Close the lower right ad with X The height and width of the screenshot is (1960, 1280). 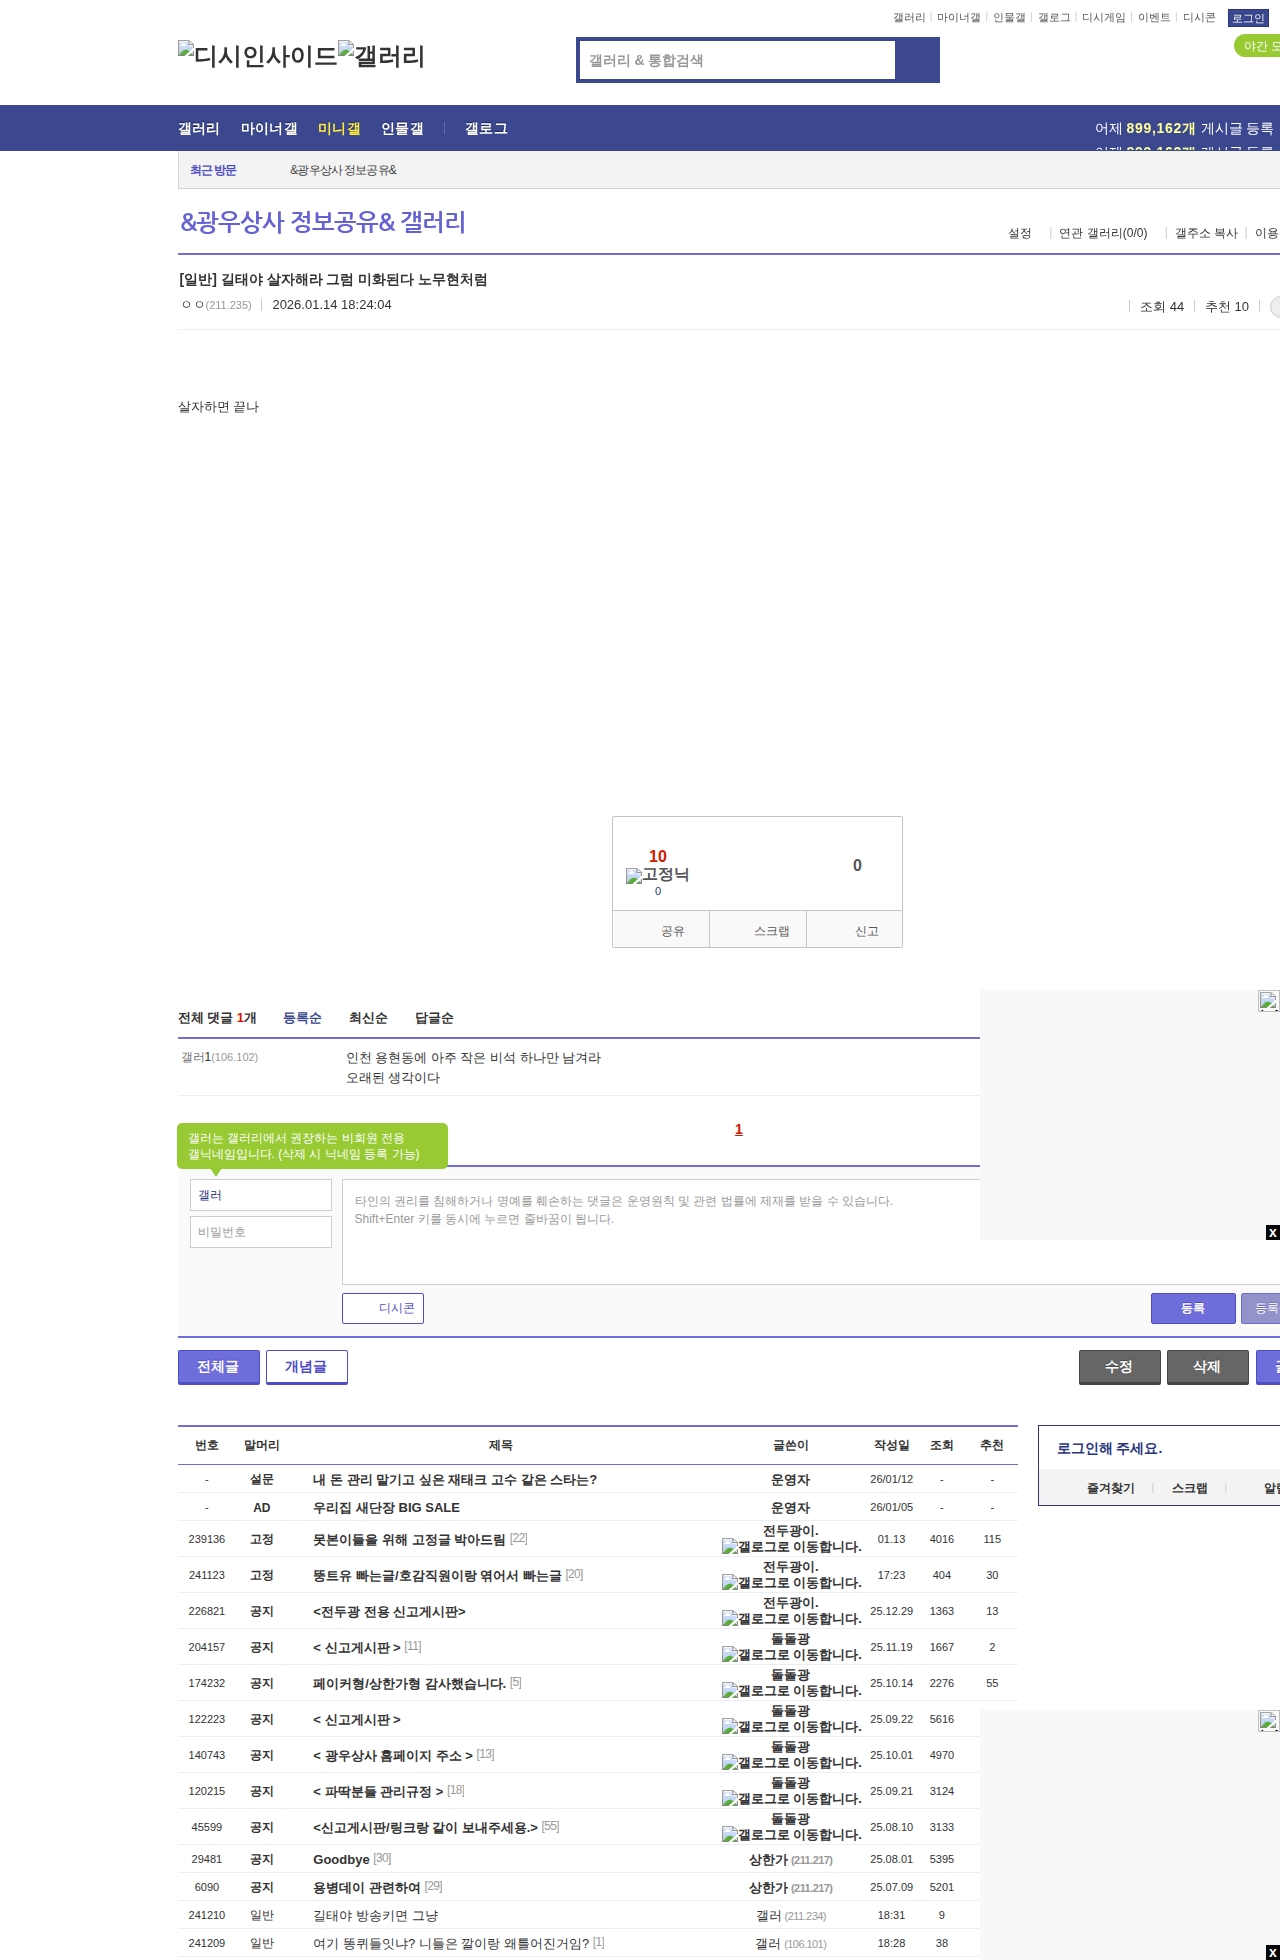point(1272,1952)
